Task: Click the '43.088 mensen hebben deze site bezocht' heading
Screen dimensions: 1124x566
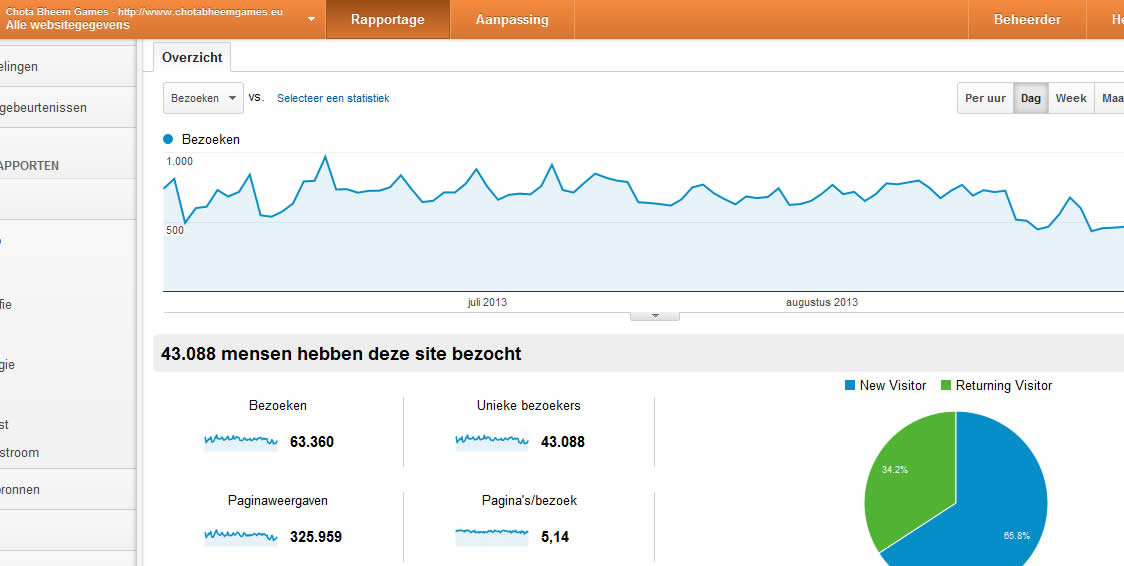Action: coord(341,354)
